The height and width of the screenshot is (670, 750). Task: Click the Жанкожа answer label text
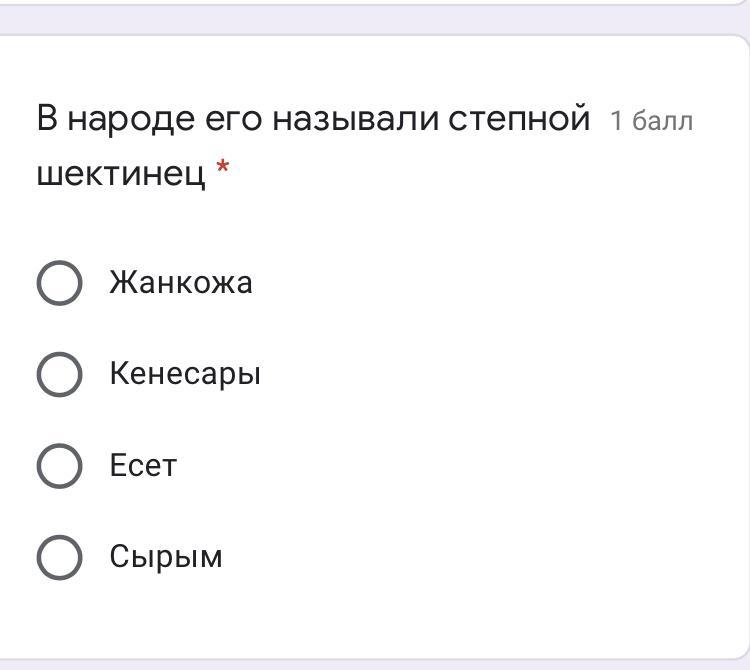(x=181, y=282)
